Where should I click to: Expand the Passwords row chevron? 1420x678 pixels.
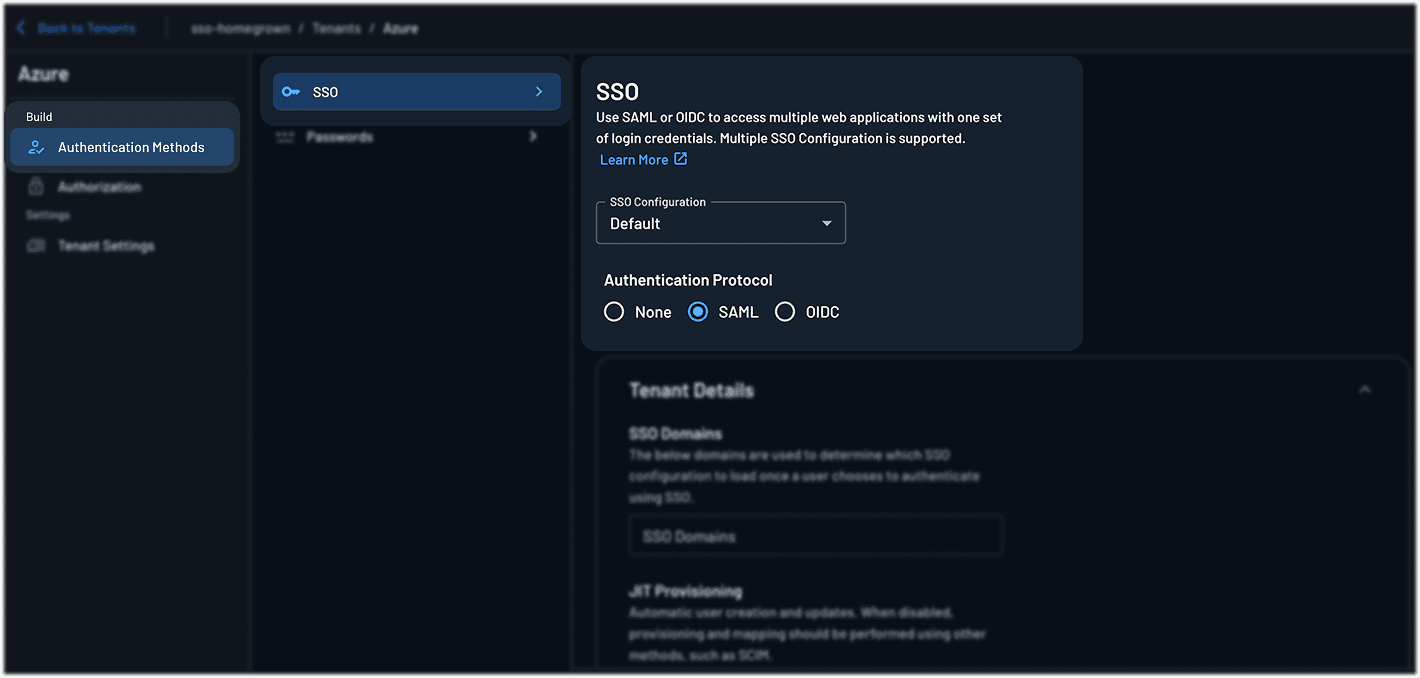point(533,136)
